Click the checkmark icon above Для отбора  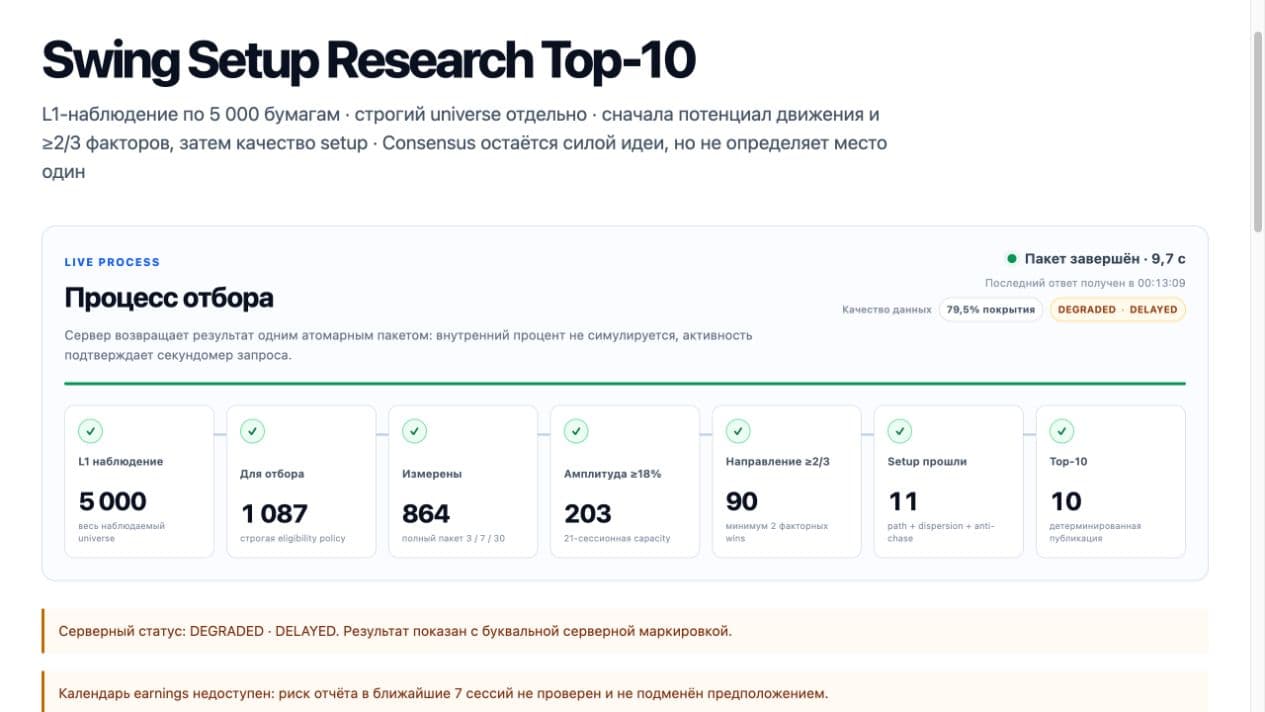[252, 431]
